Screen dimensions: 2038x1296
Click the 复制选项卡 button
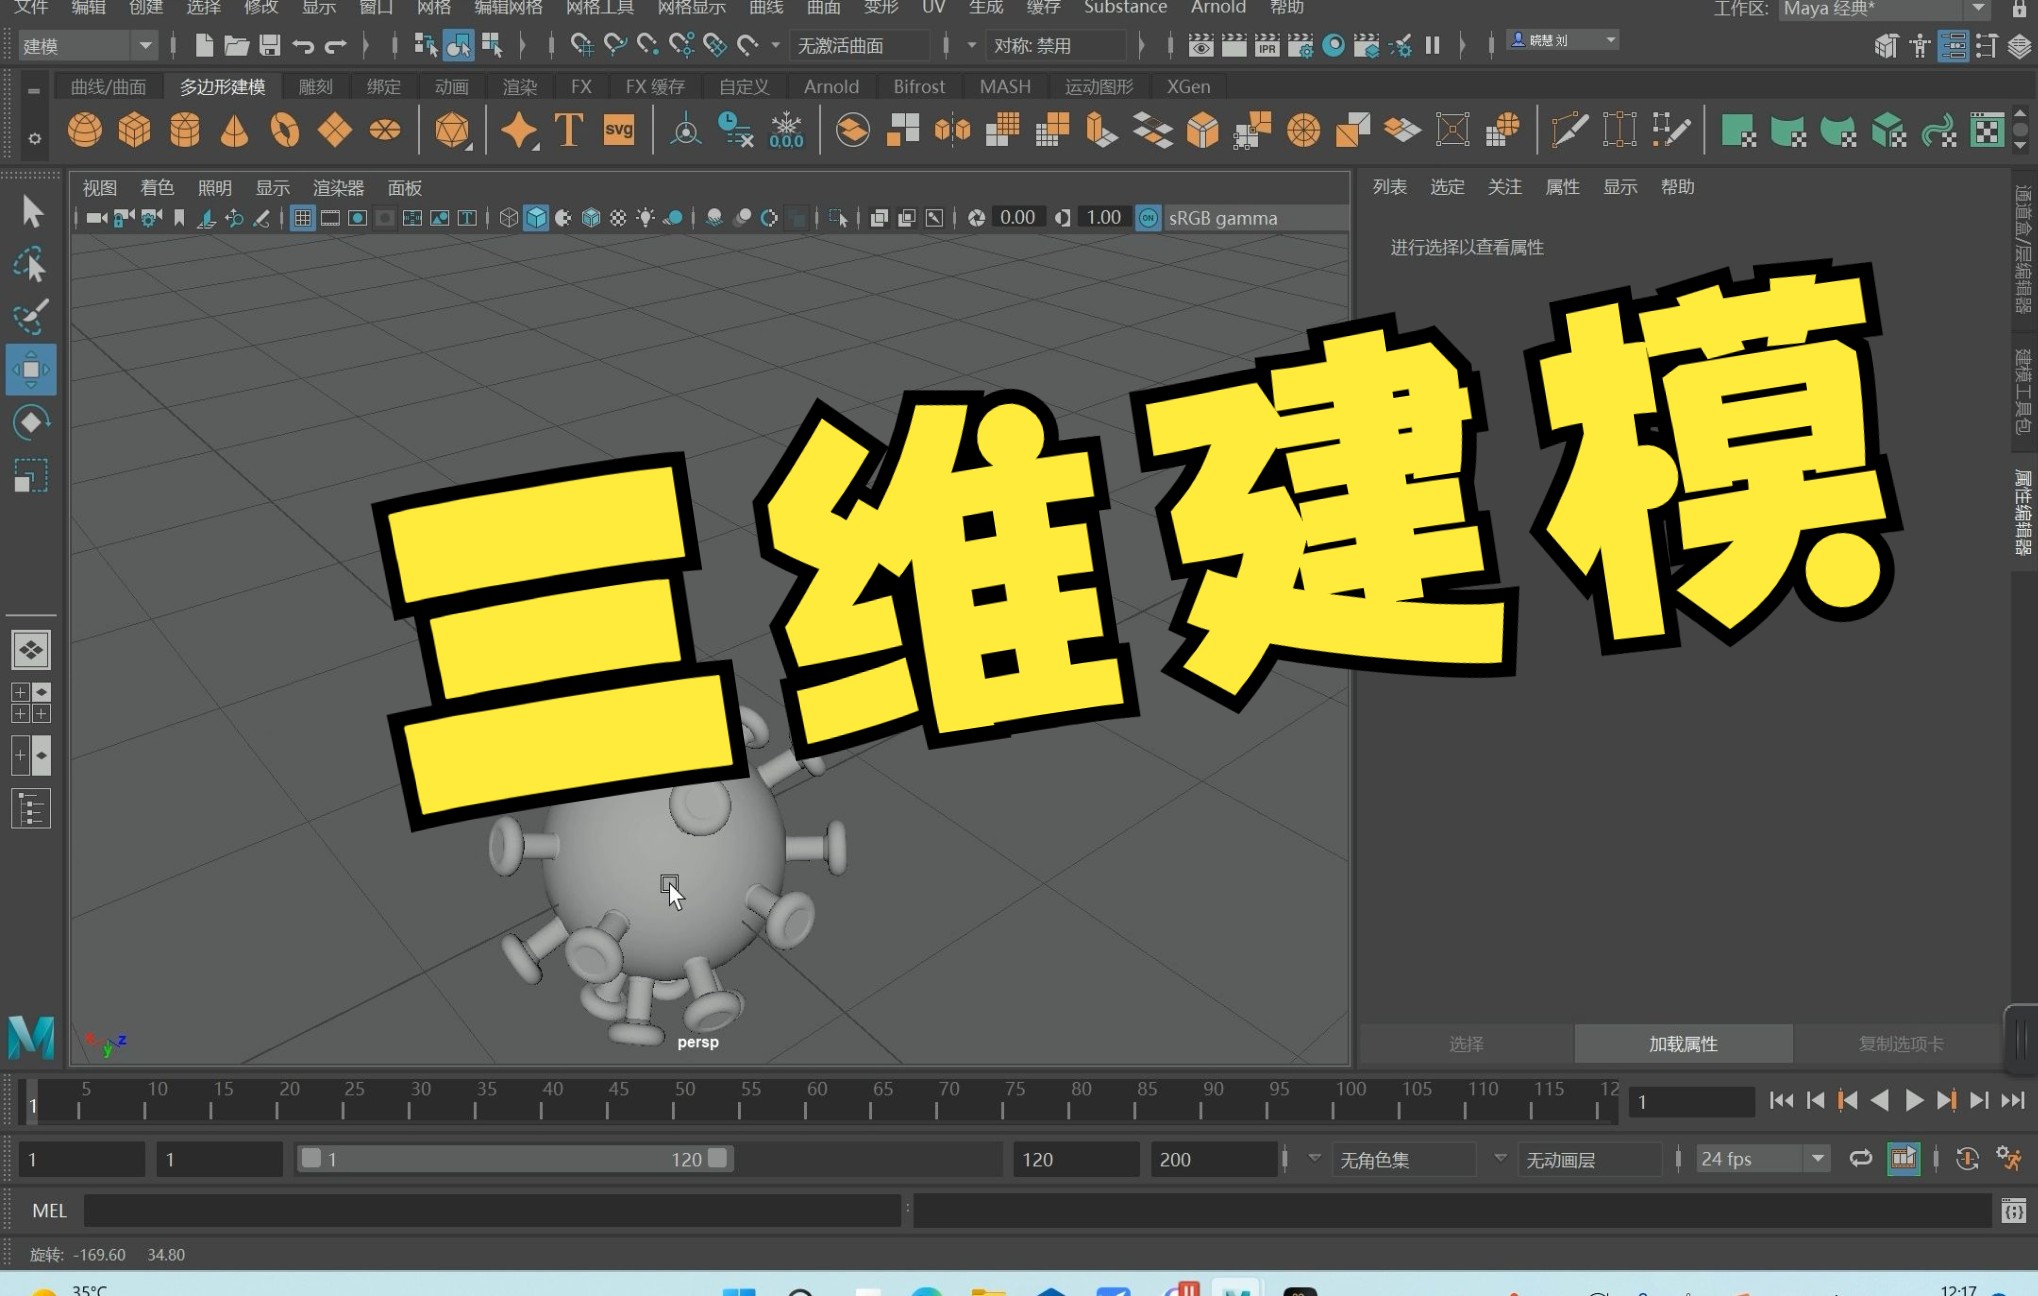click(1898, 1043)
